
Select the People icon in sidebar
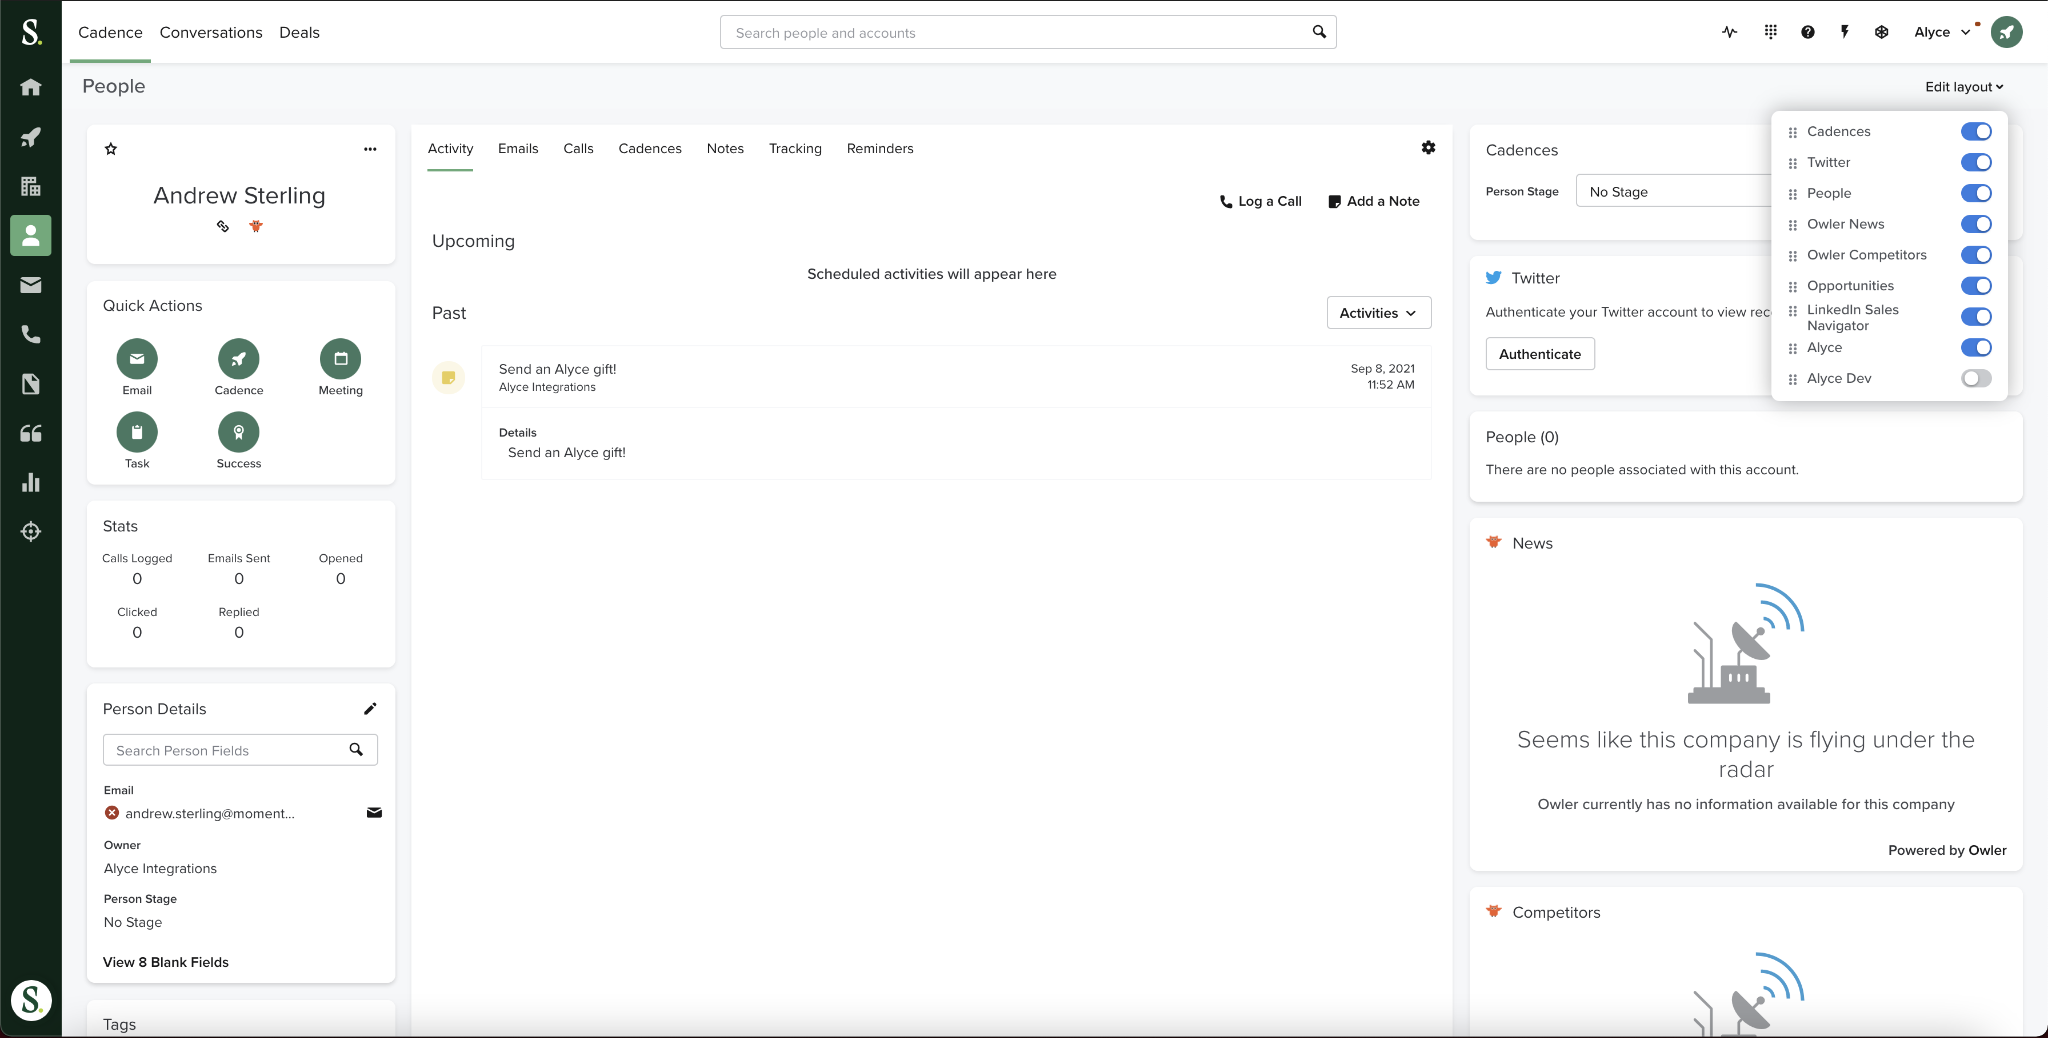[x=31, y=236]
